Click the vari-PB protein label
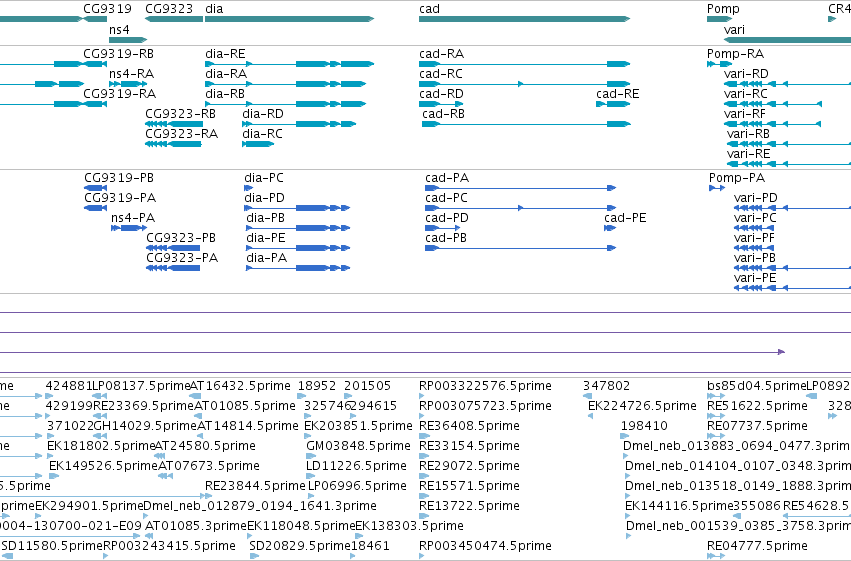This screenshot has width=851, height=561. click(x=755, y=258)
